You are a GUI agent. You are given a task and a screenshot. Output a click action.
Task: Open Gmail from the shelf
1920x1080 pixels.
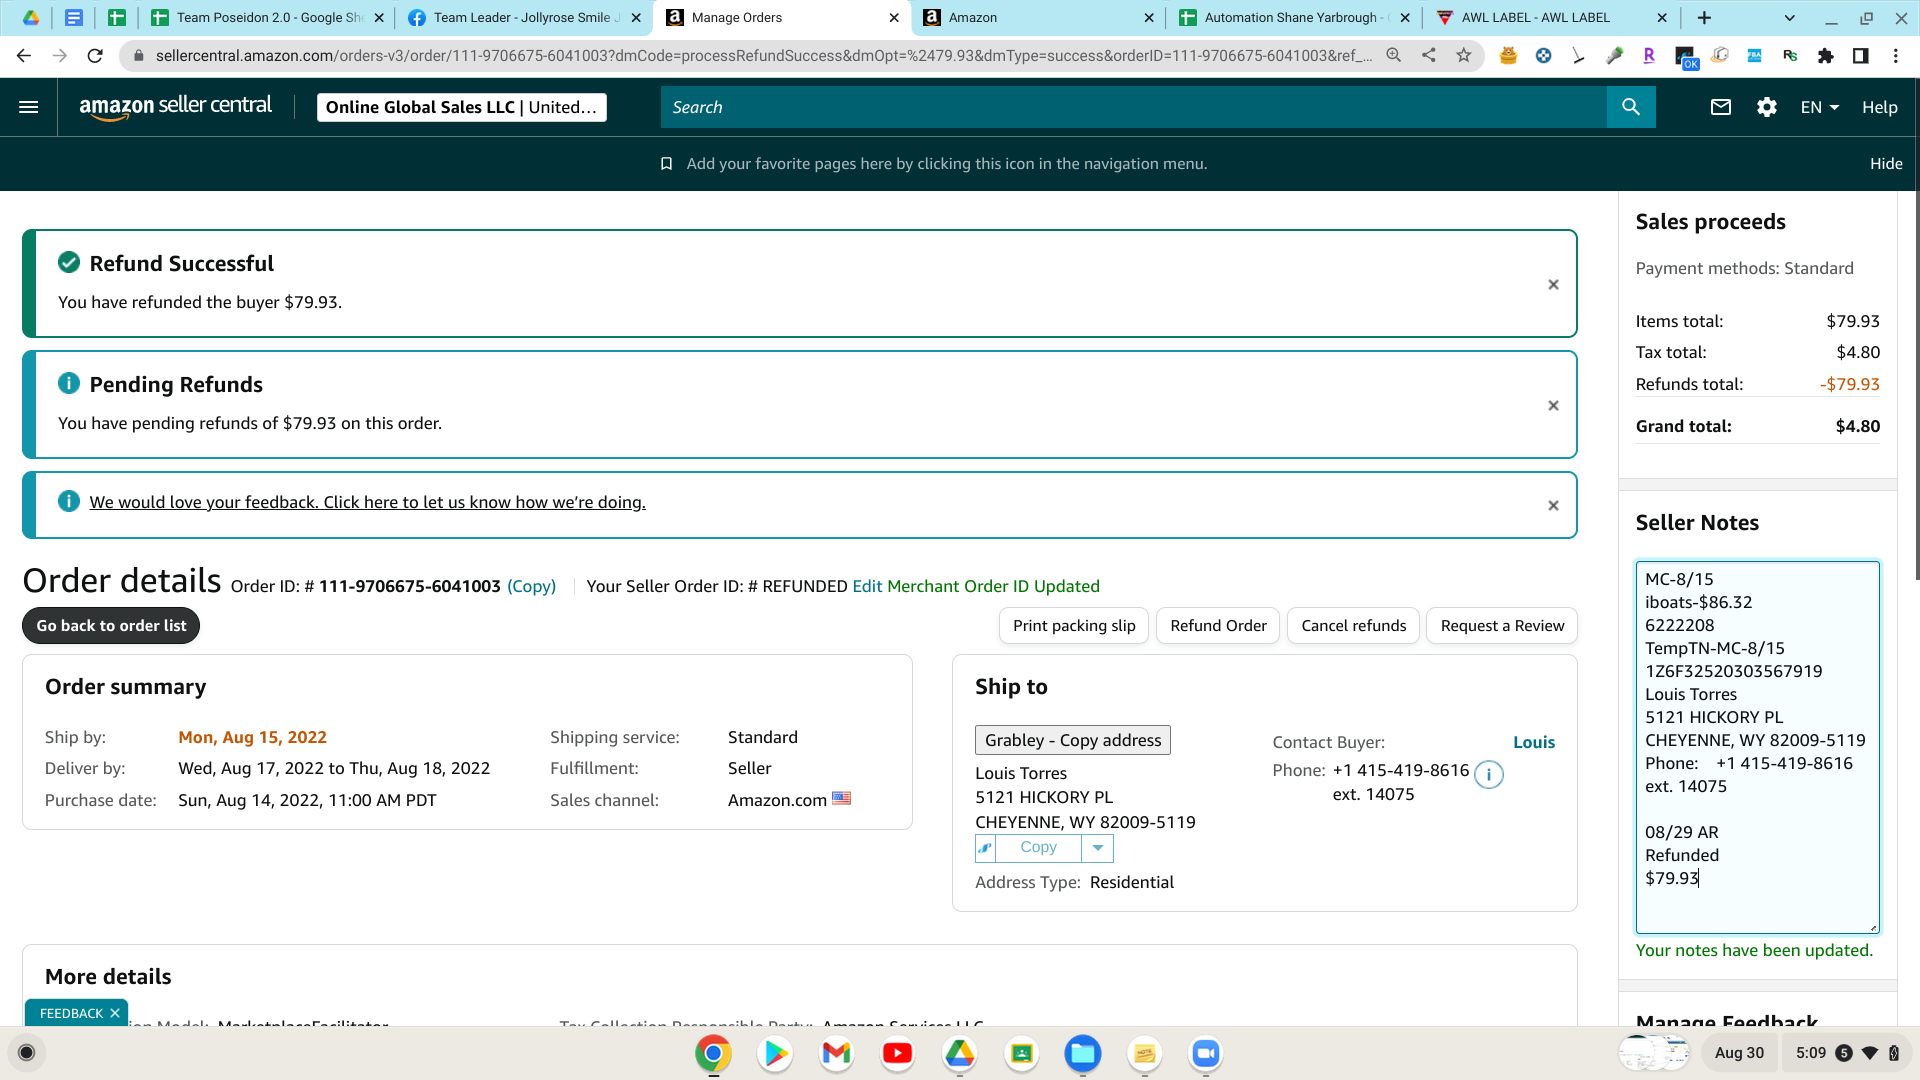836,1053
